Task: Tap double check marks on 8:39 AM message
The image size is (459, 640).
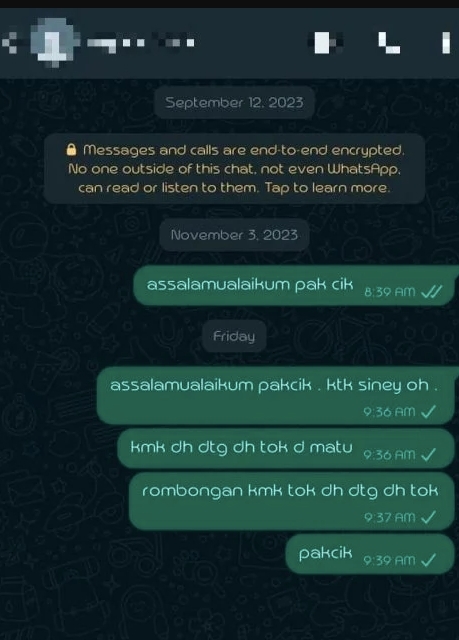Action: pyautogui.click(x=431, y=291)
